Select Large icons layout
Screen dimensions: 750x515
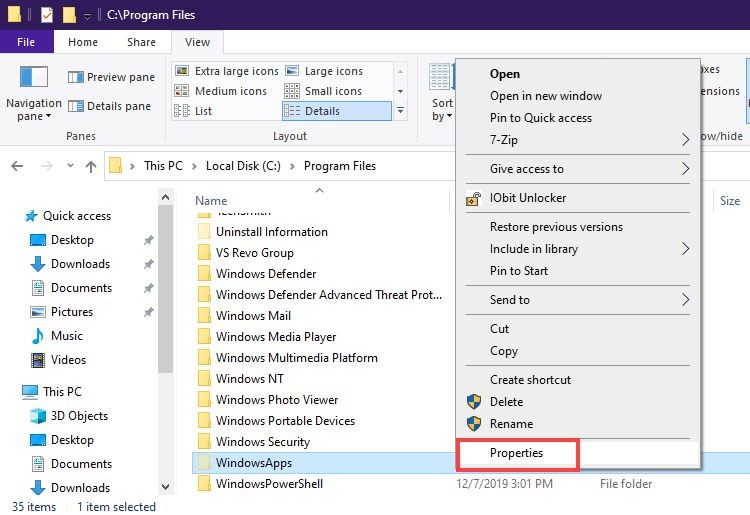tap(324, 71)
